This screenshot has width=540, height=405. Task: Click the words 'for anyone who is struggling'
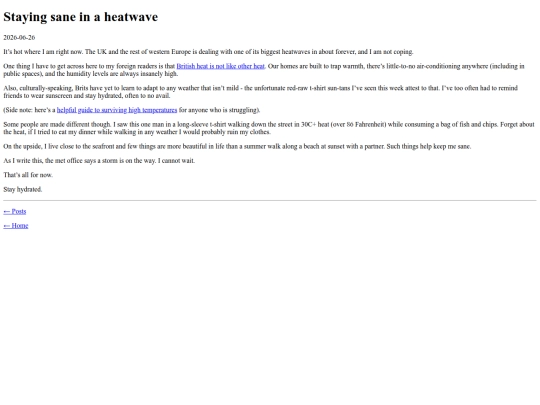(x=218, y=110)
